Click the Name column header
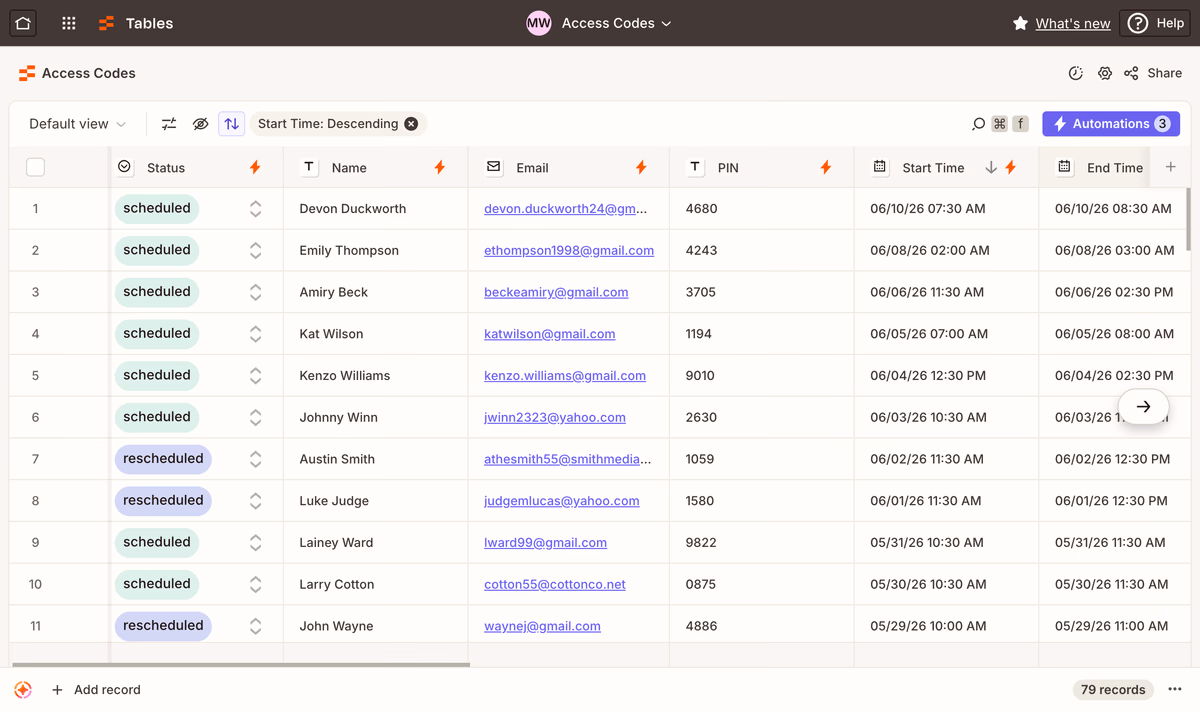Viewport: 1200px width, 712px height. tap(376, 168)
